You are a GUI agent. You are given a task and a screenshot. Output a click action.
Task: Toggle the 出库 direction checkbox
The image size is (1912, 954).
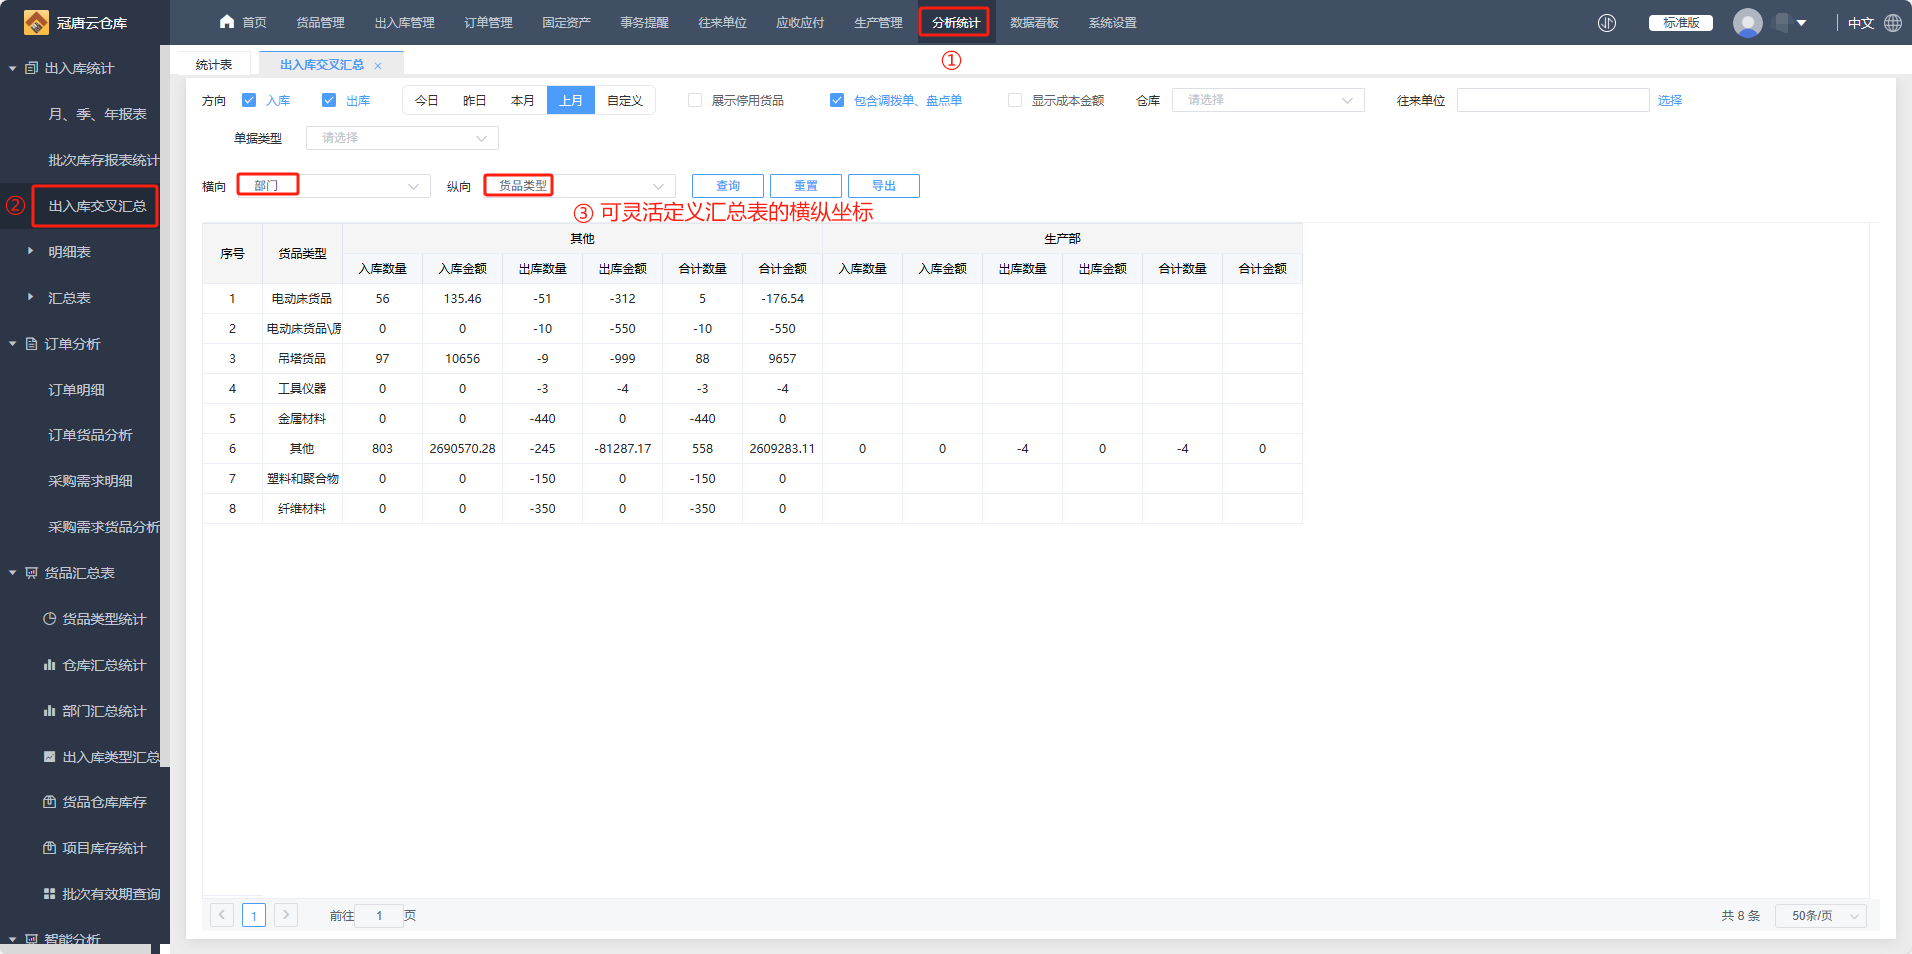pos(329,100)
